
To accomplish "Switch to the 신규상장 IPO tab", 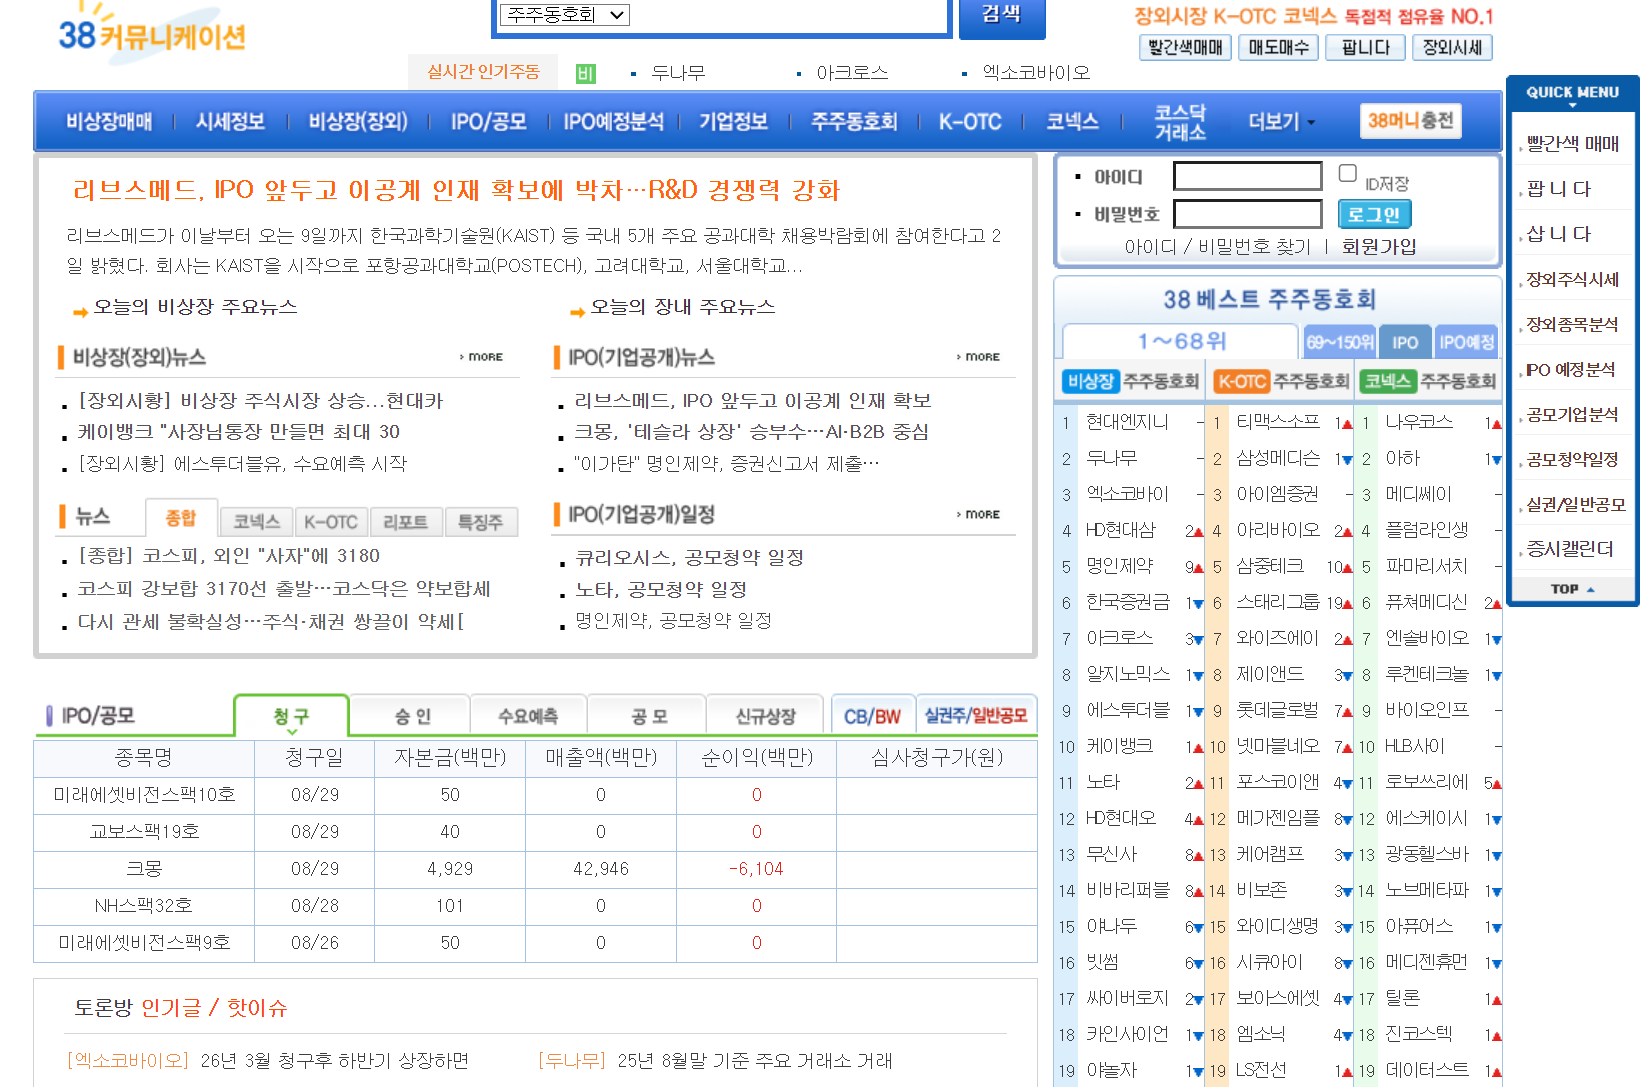I will coord(765,716).
